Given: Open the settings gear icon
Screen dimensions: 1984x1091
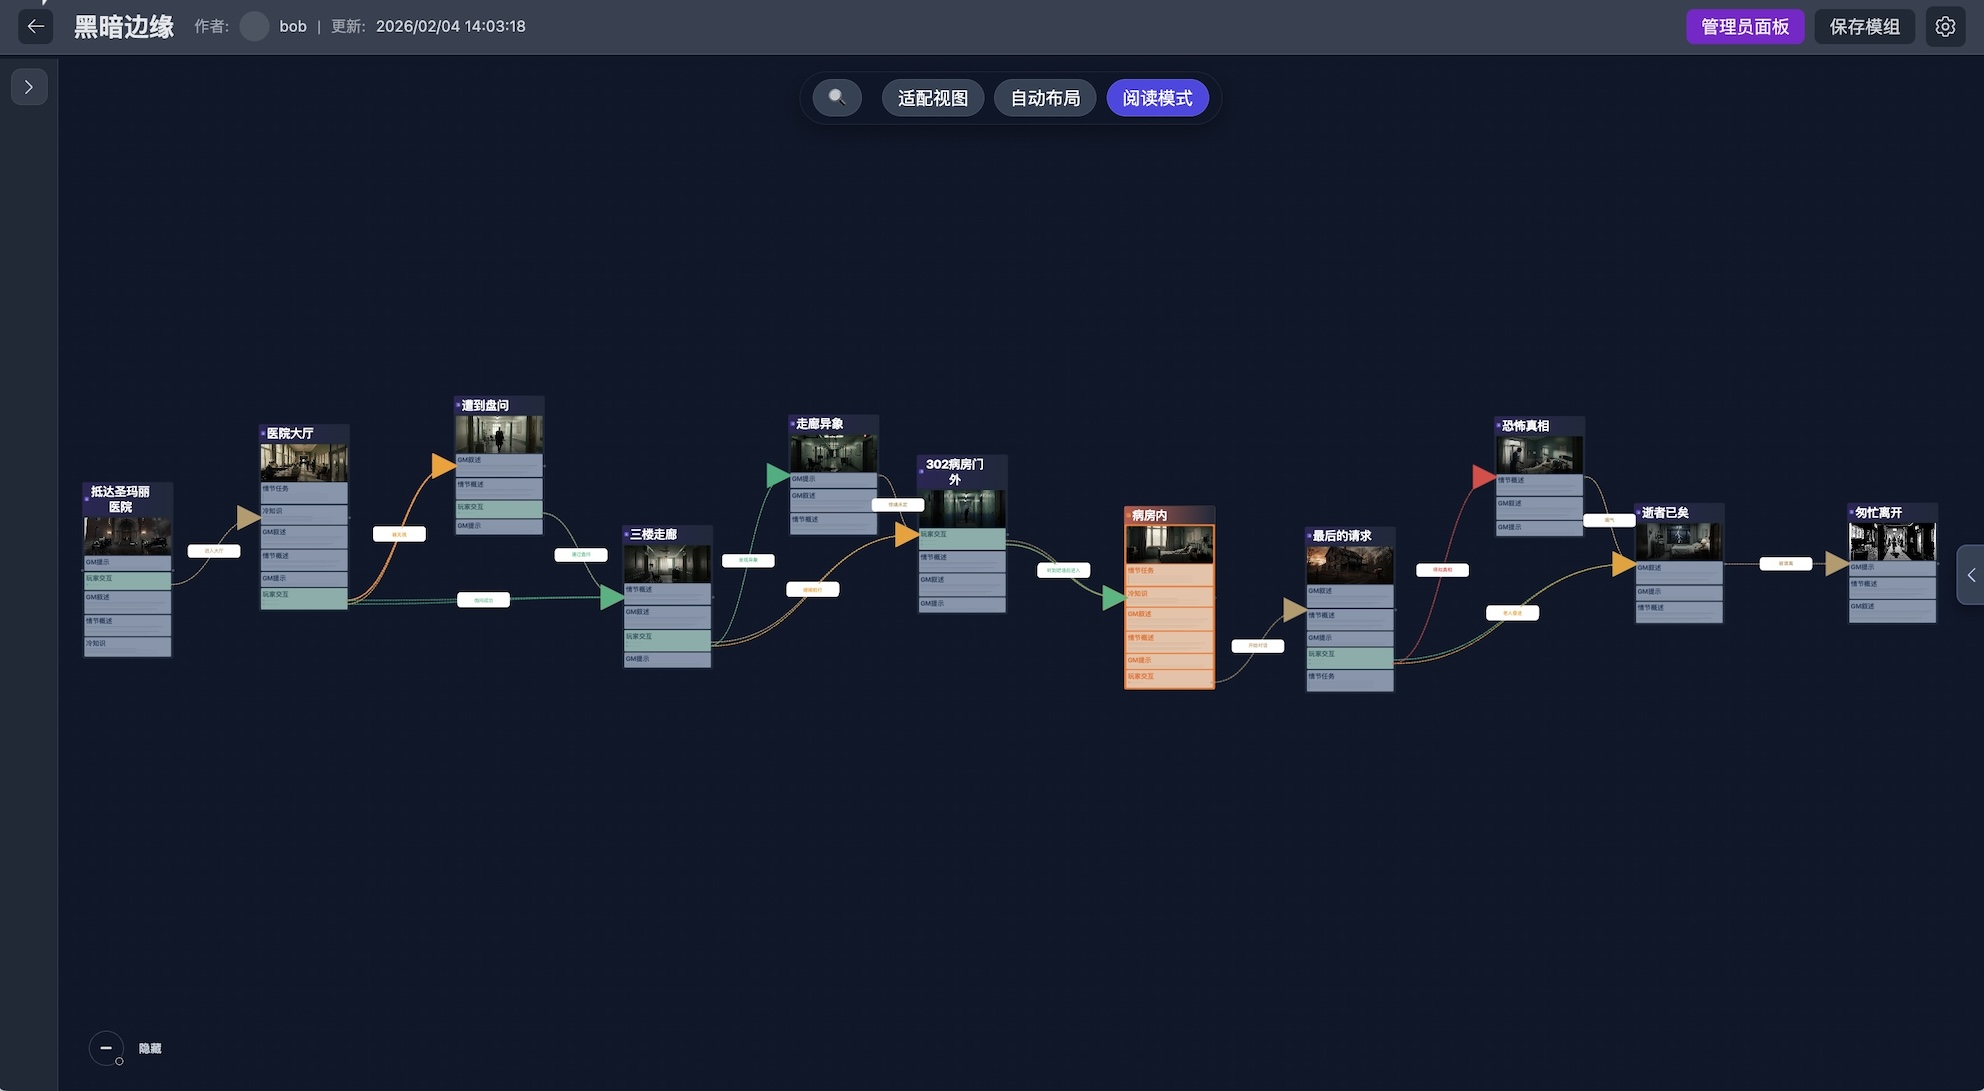Looking at the screenshot, I should 1945,26.
